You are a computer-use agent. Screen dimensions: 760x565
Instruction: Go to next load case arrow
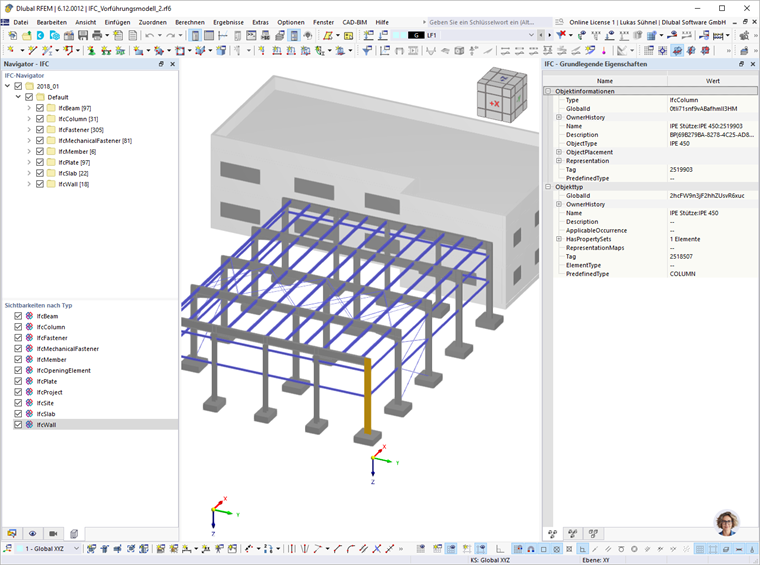(549, 35)
